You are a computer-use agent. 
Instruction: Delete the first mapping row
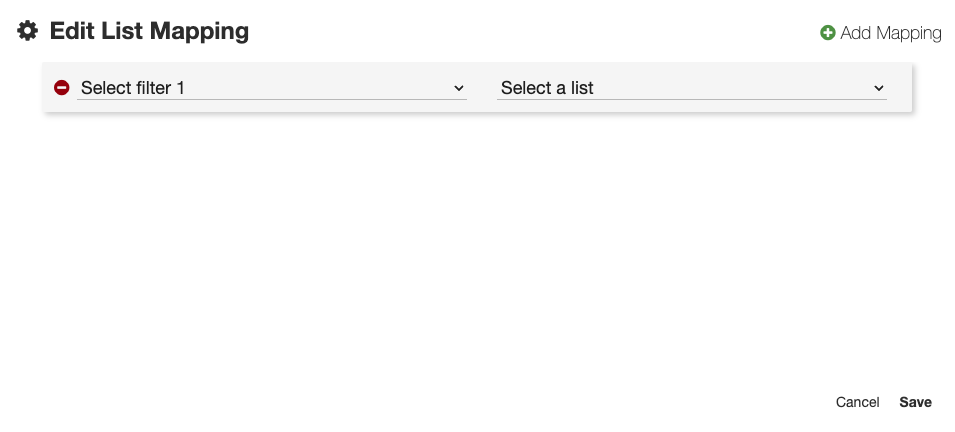coord(62,88)
